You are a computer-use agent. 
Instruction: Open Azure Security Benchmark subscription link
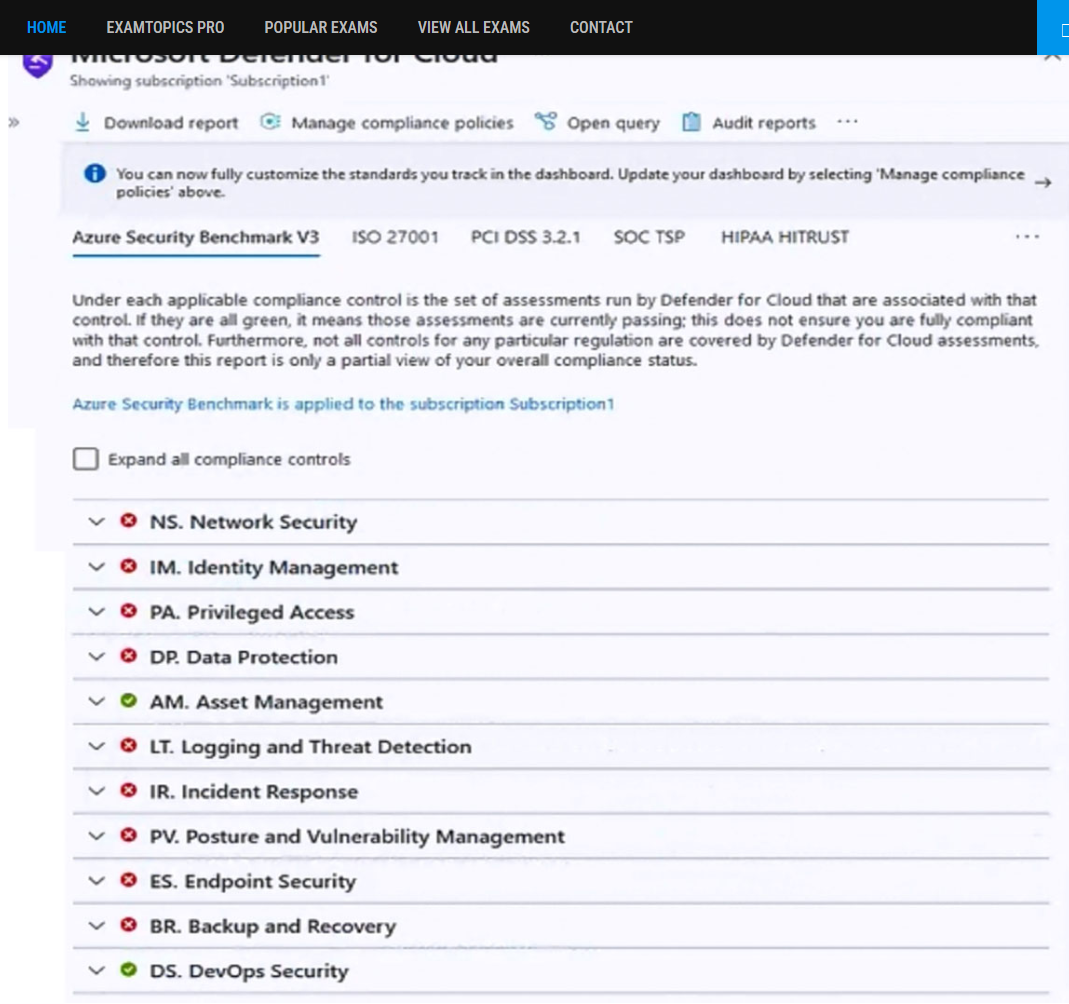tap(343, 404)
